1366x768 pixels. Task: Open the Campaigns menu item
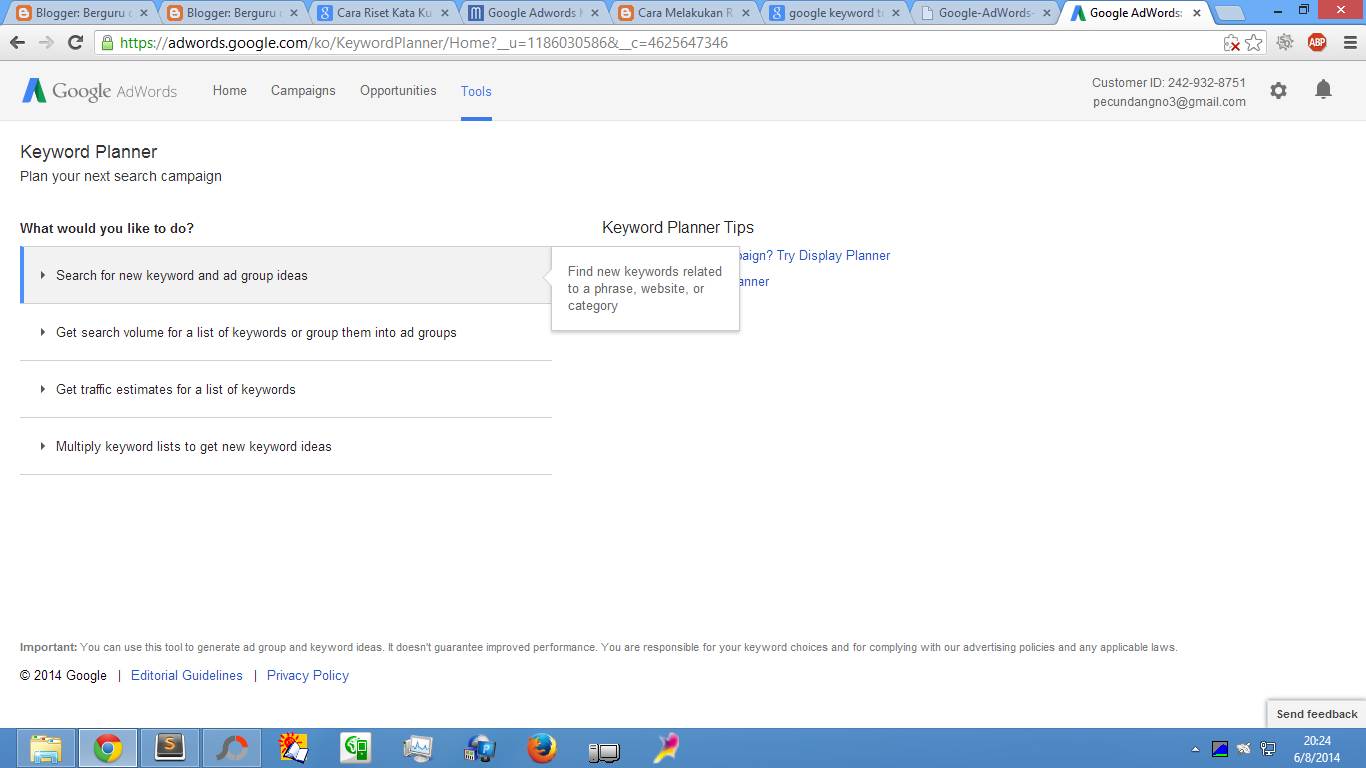pos(303,91)
